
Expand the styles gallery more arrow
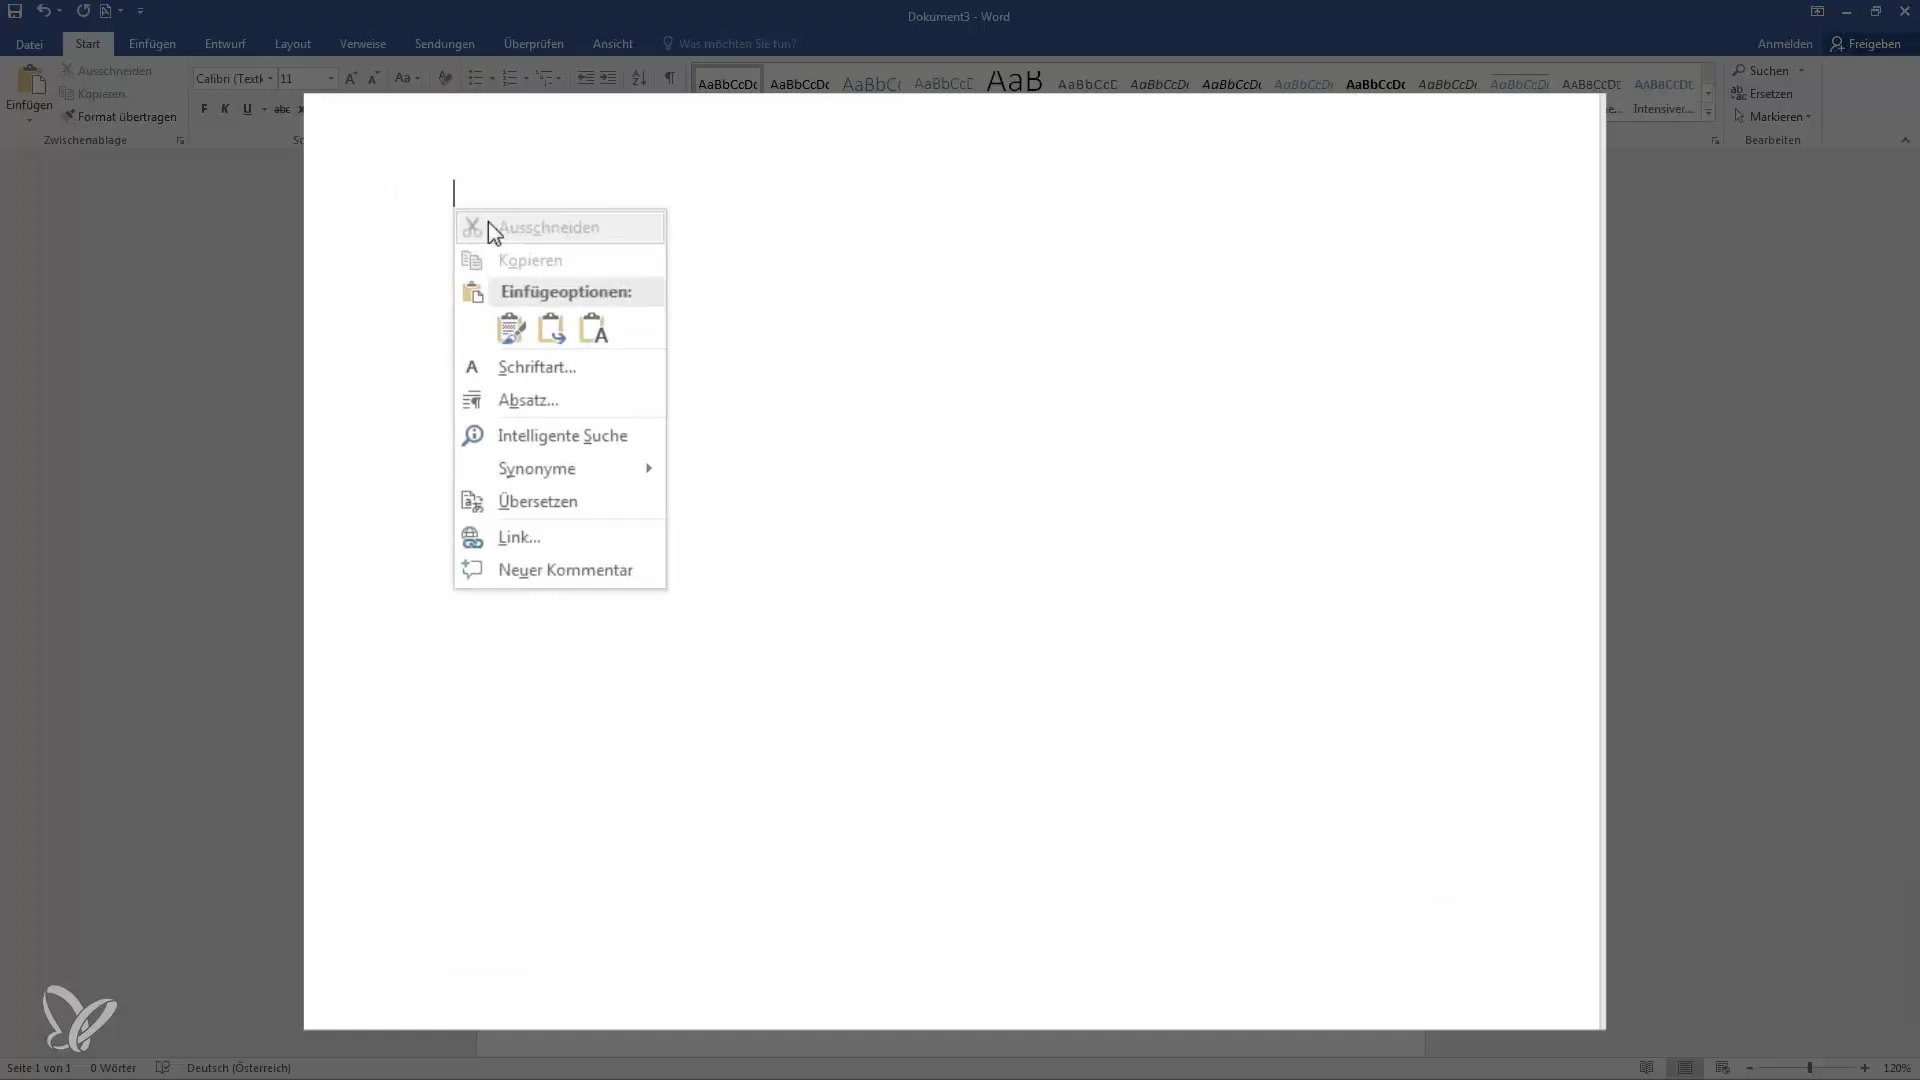tap(1708, 112)
